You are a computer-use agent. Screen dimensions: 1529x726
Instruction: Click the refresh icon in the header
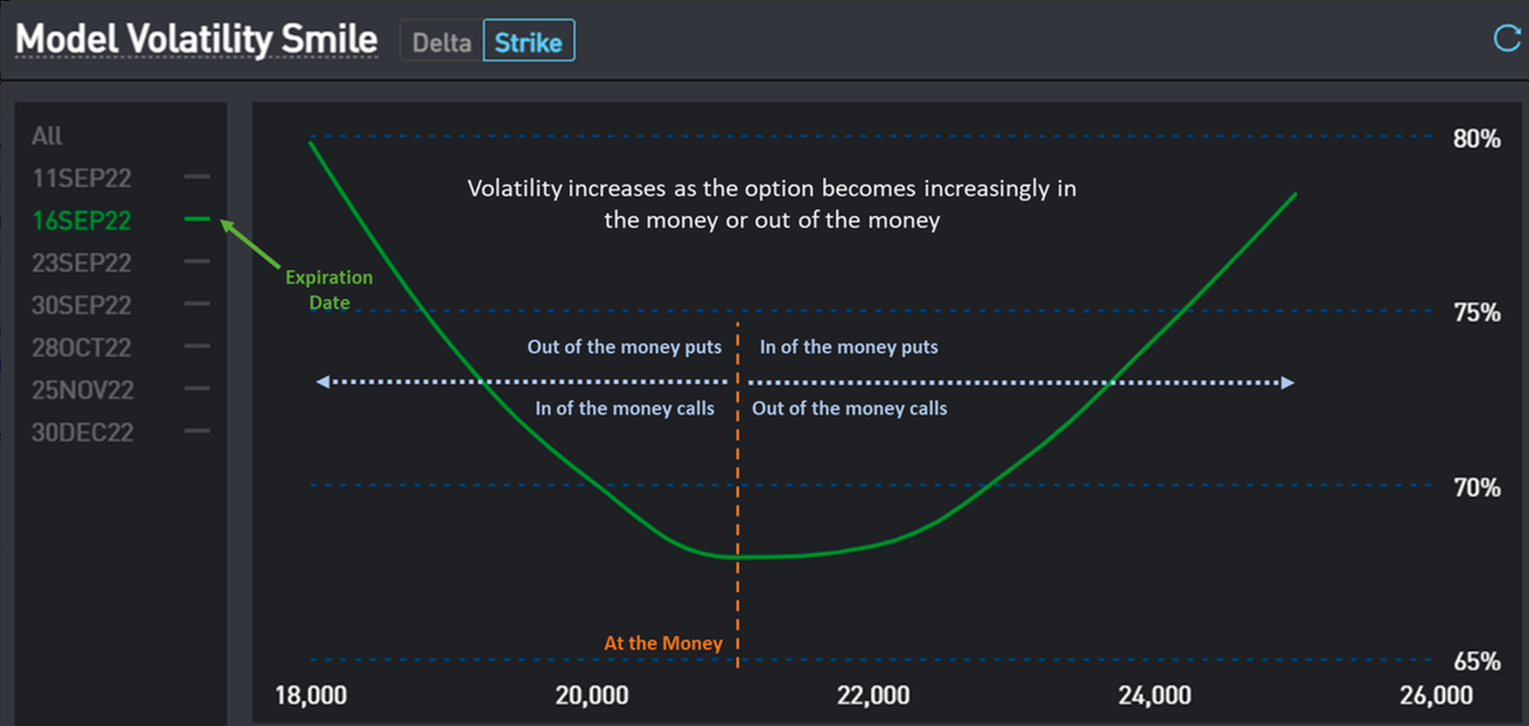click(x=1506, y=39)
